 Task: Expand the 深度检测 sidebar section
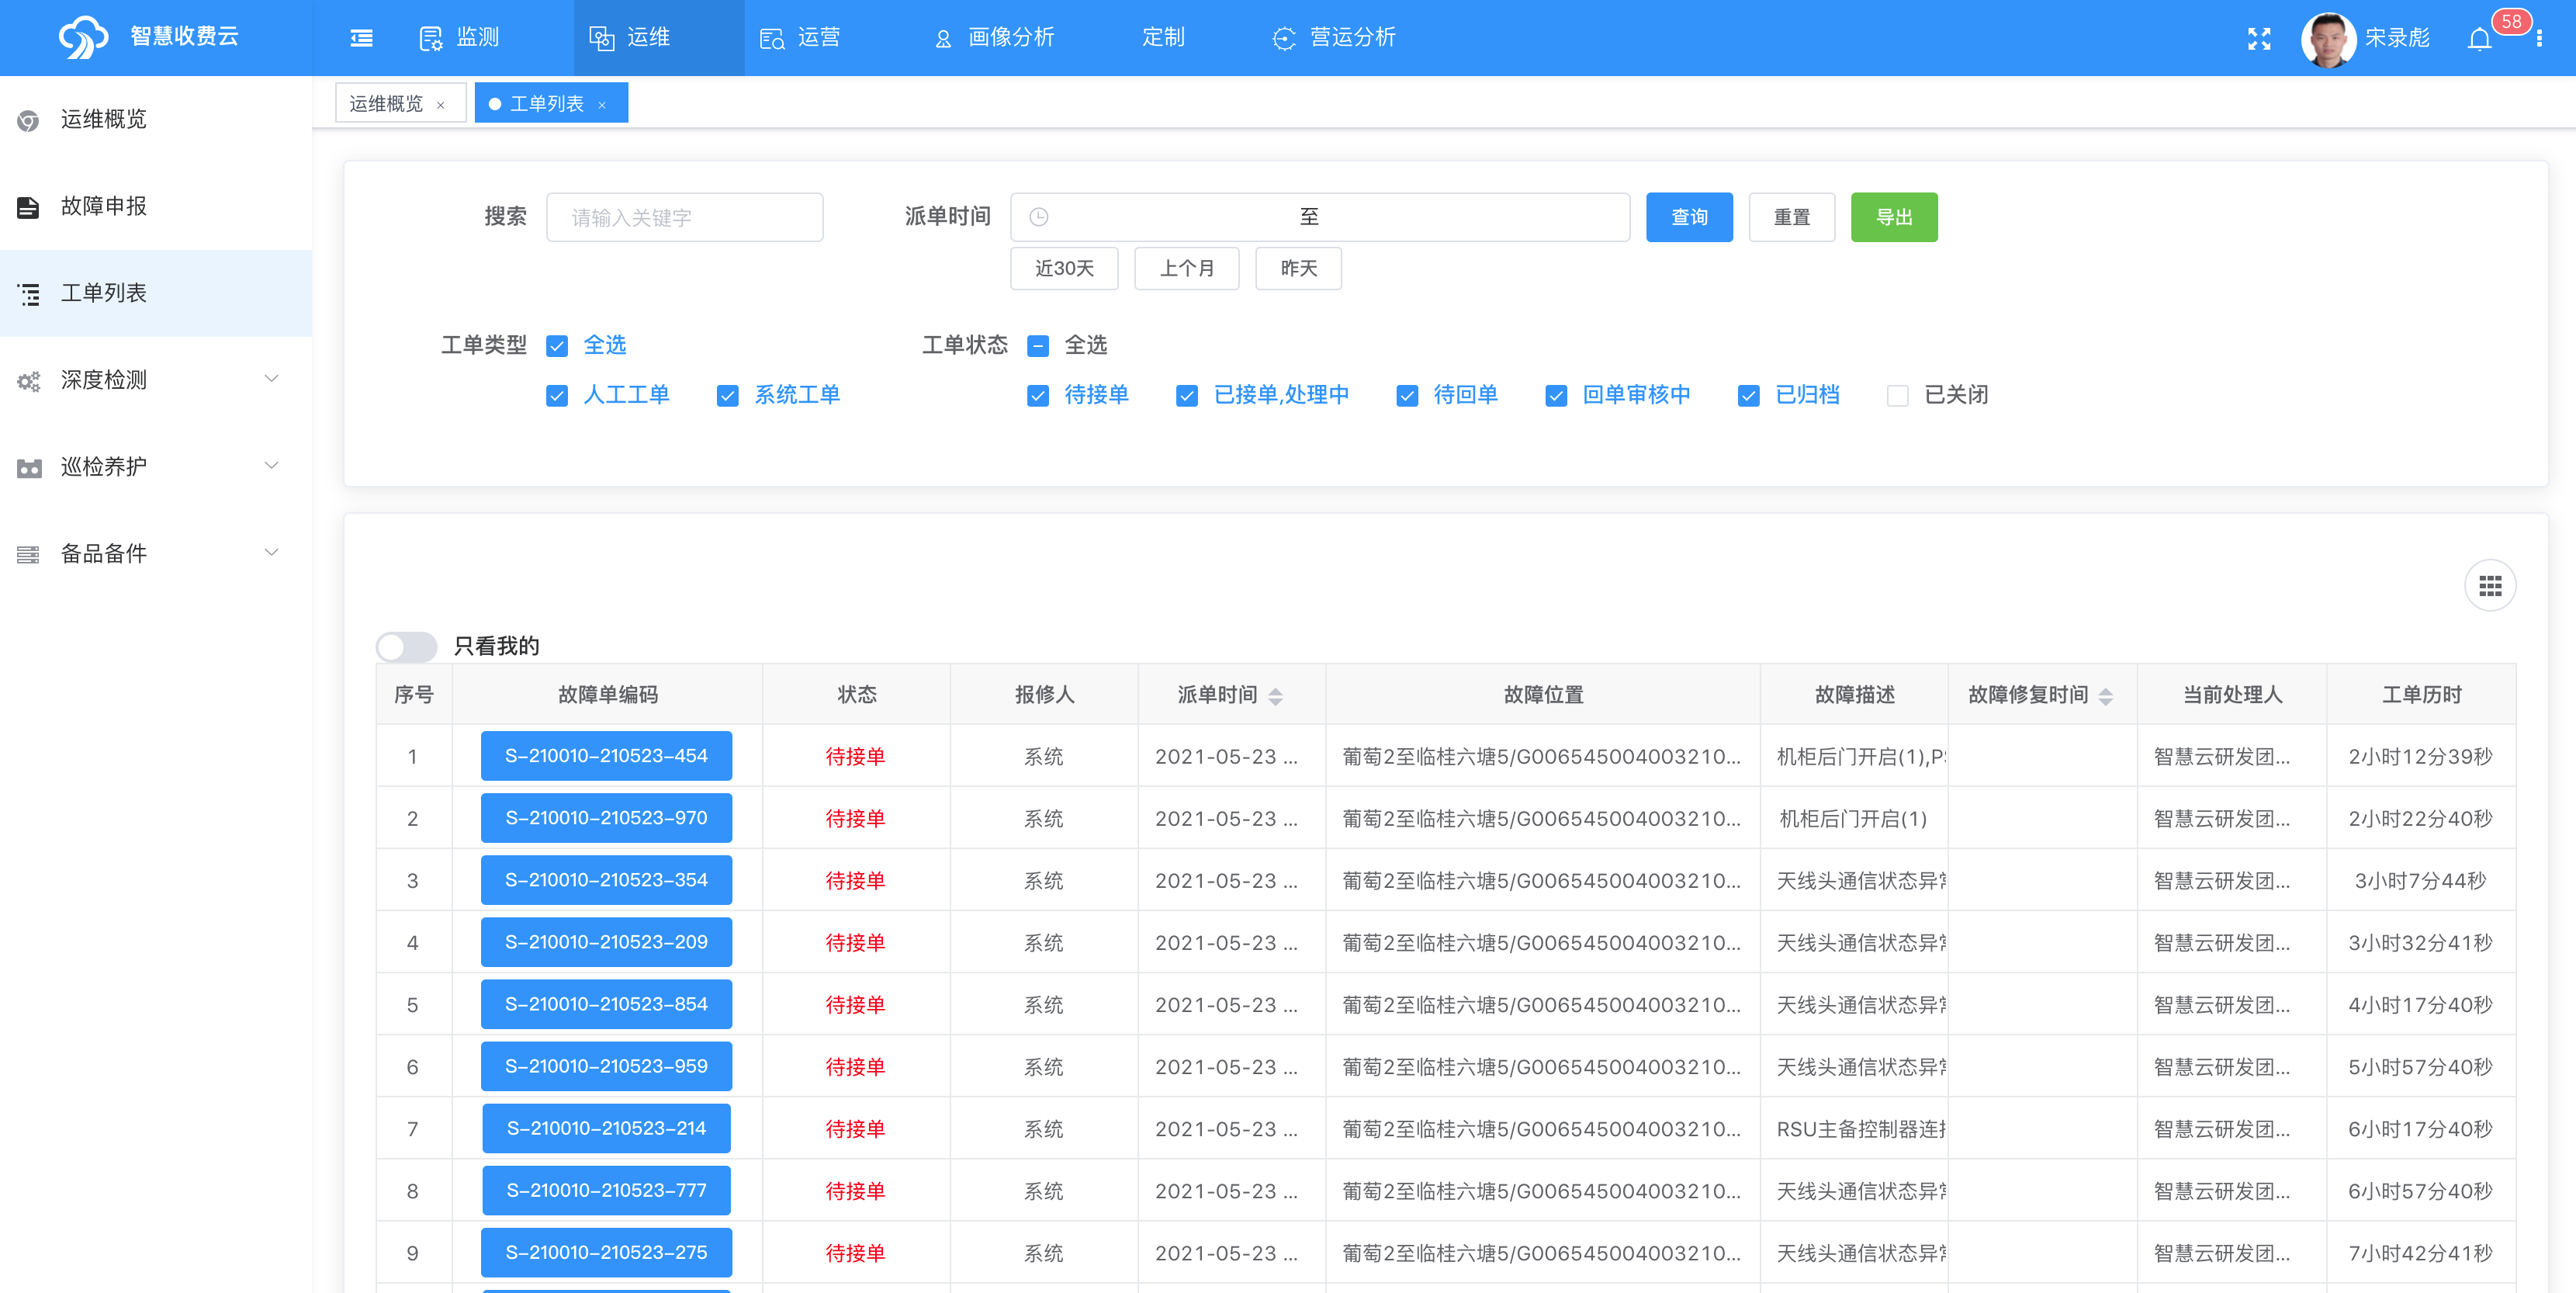(x=156, y=380)
